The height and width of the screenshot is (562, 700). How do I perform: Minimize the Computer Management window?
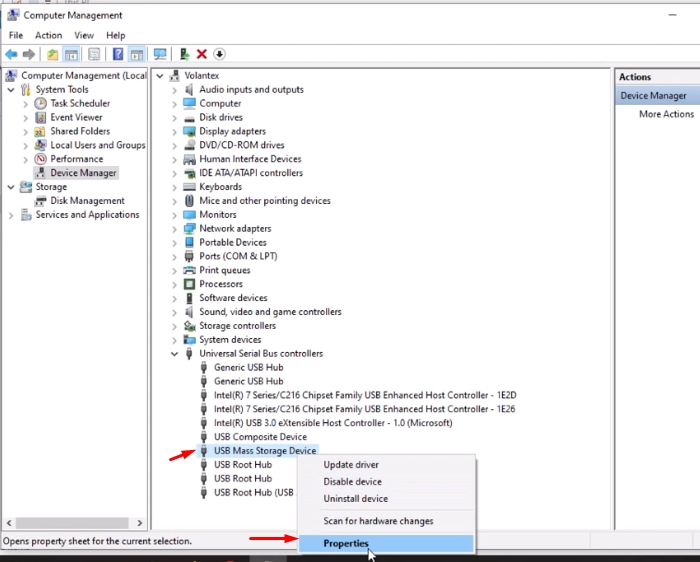tap(672, 15)
